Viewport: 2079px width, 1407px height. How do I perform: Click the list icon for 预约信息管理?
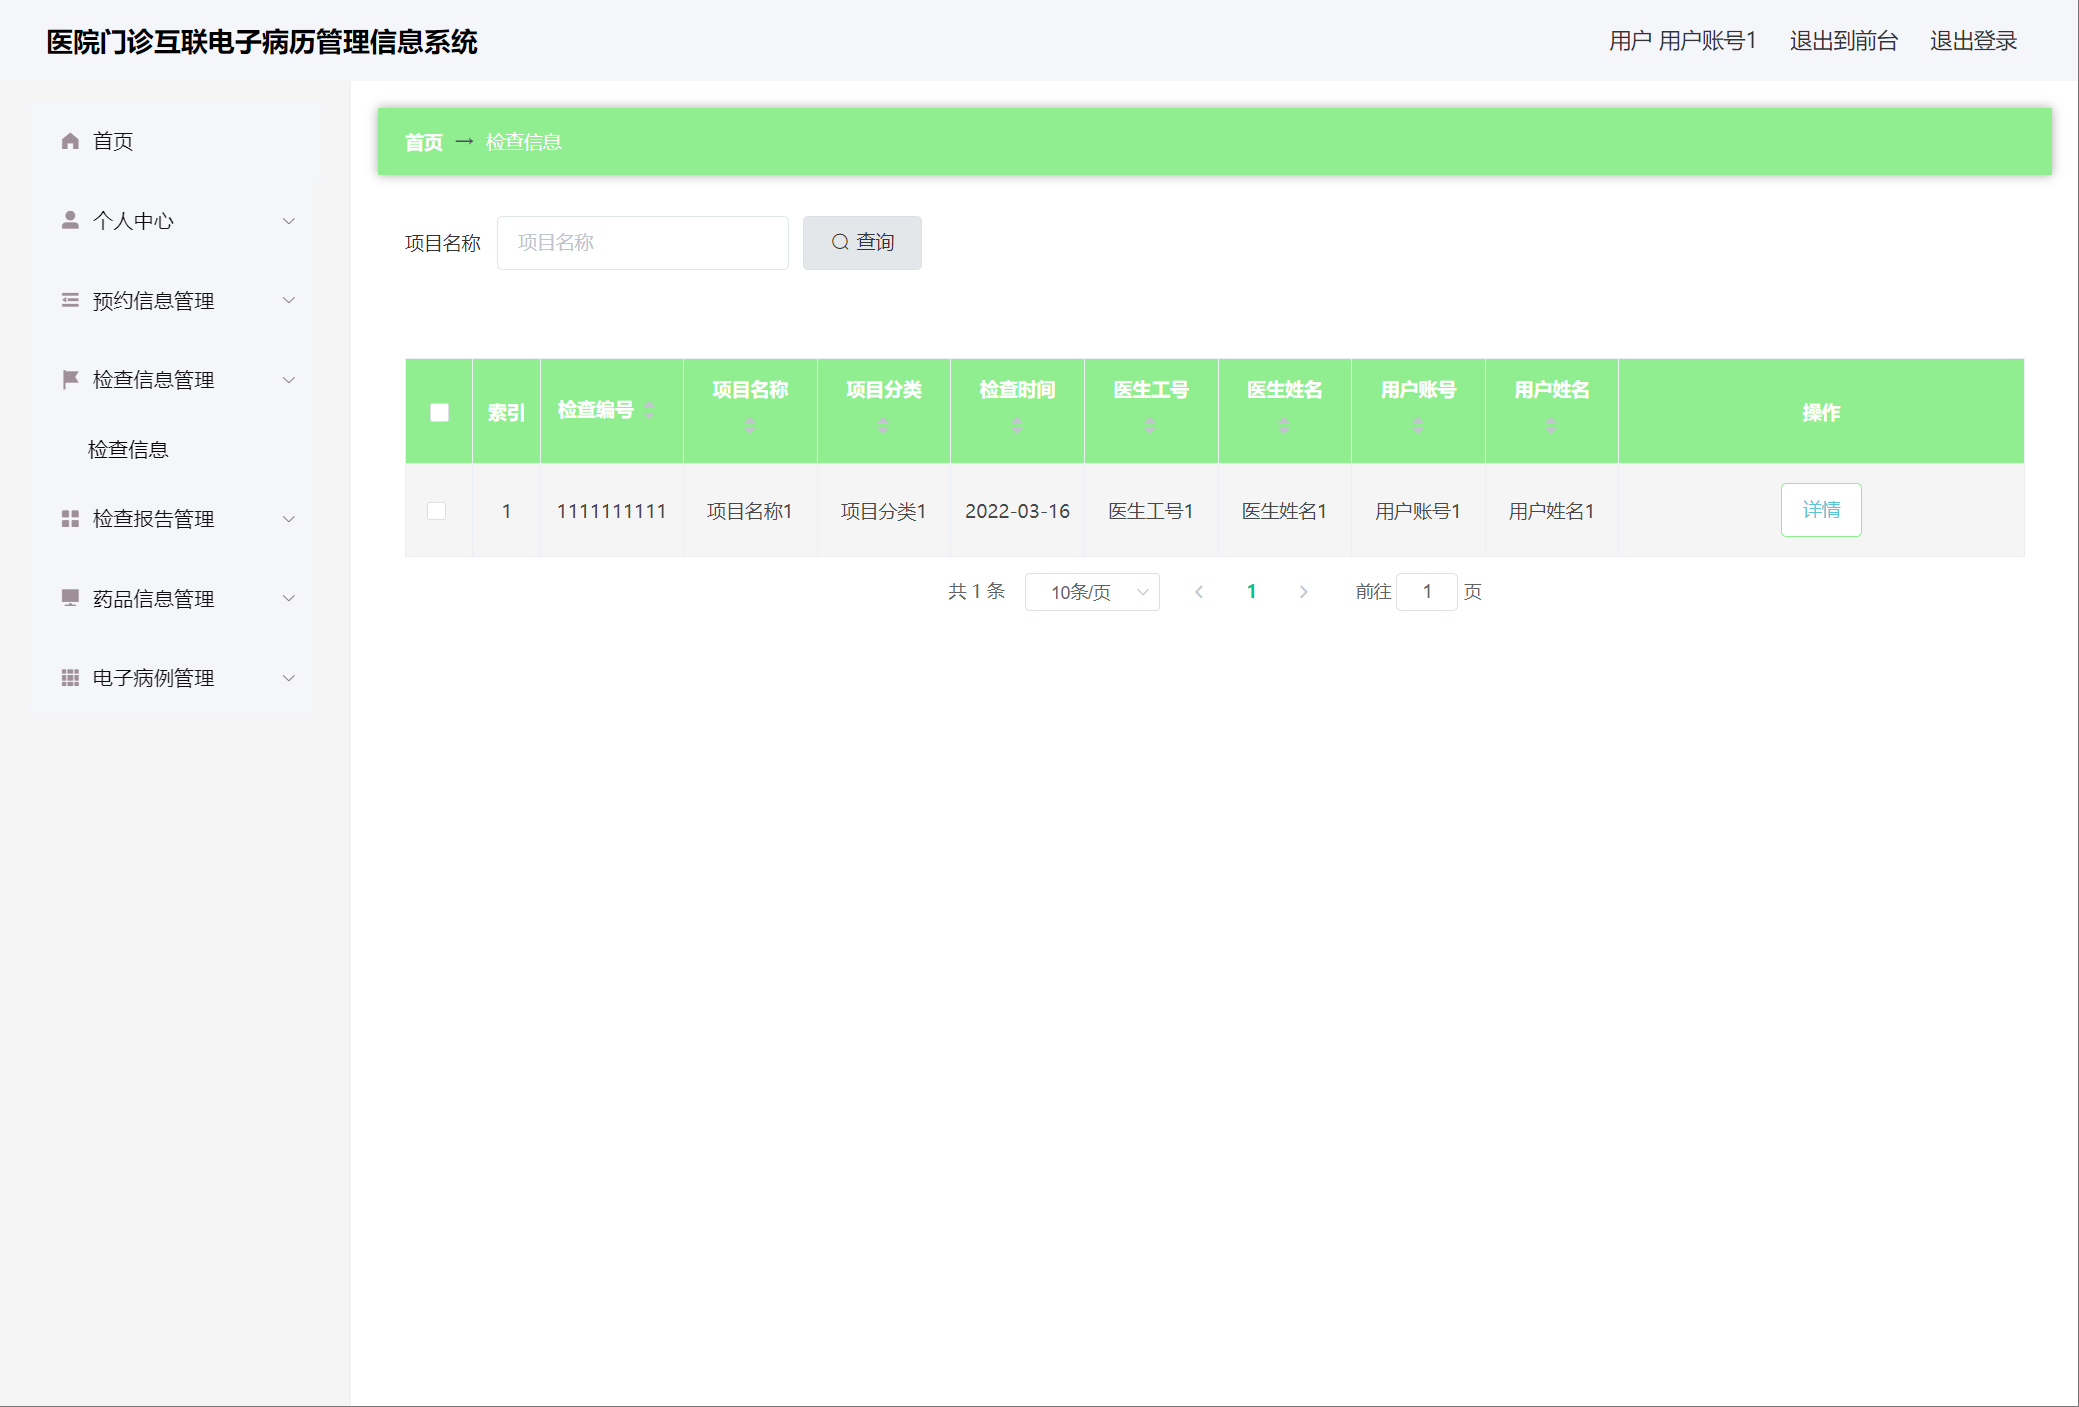(x=70, y=300)
